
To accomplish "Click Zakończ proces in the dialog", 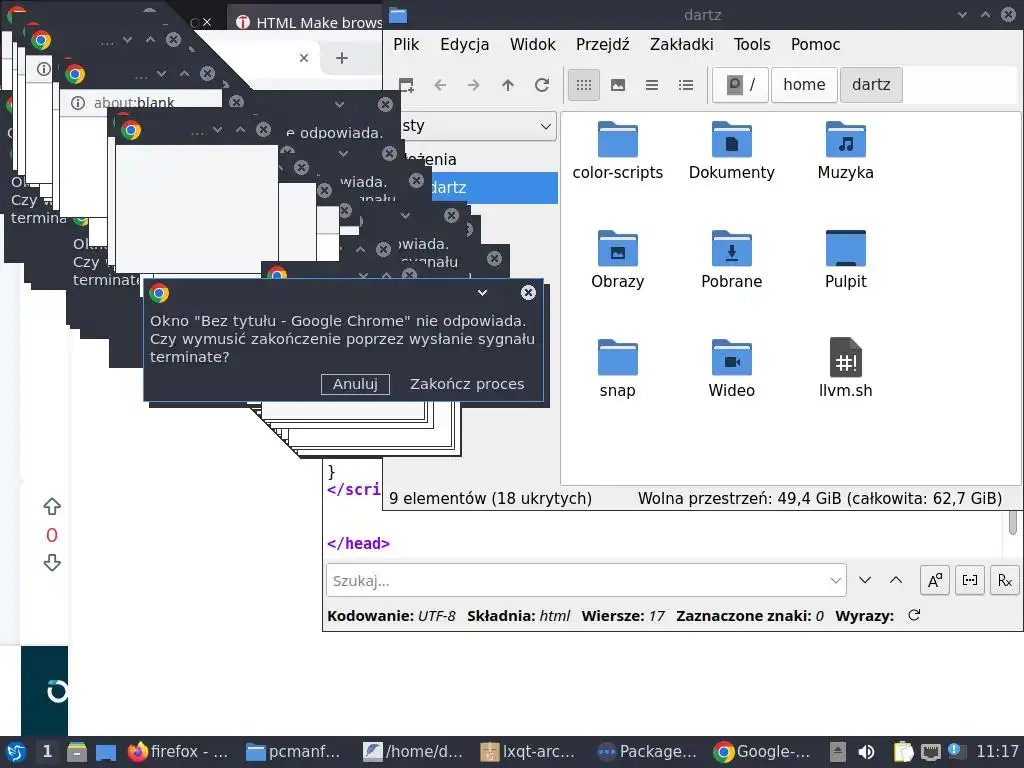I will click(x=467, y=384).
